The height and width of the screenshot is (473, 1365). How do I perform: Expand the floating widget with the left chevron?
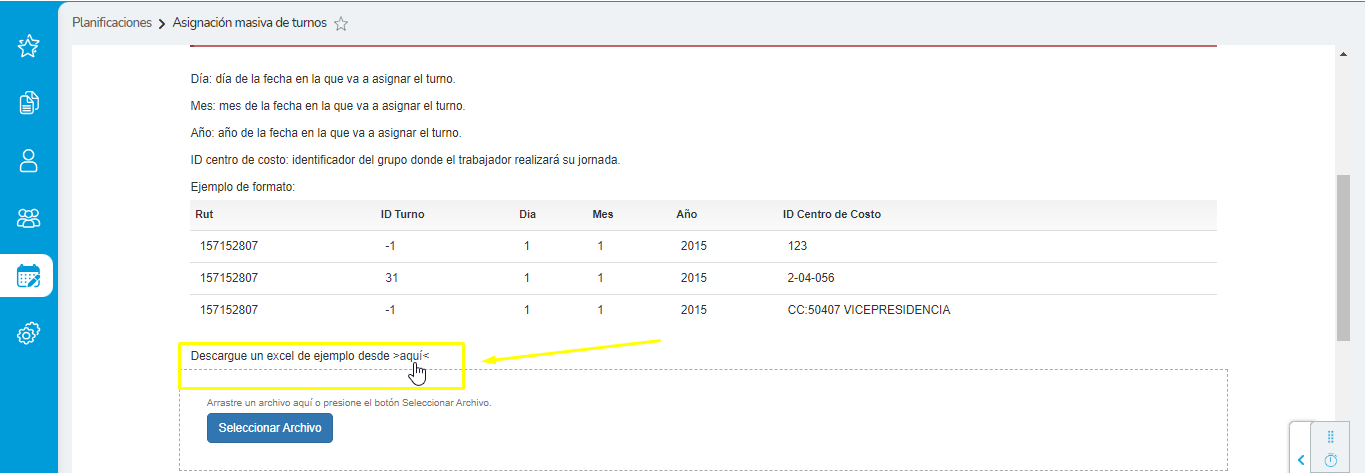[1301, 459]
